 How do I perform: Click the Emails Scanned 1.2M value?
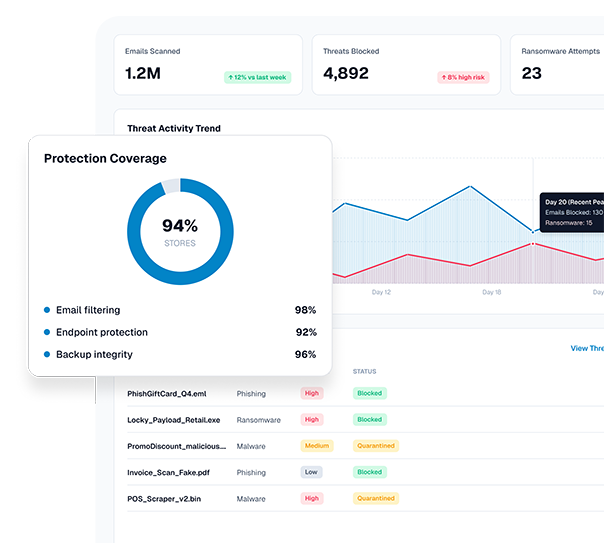(x=143, y=73)
